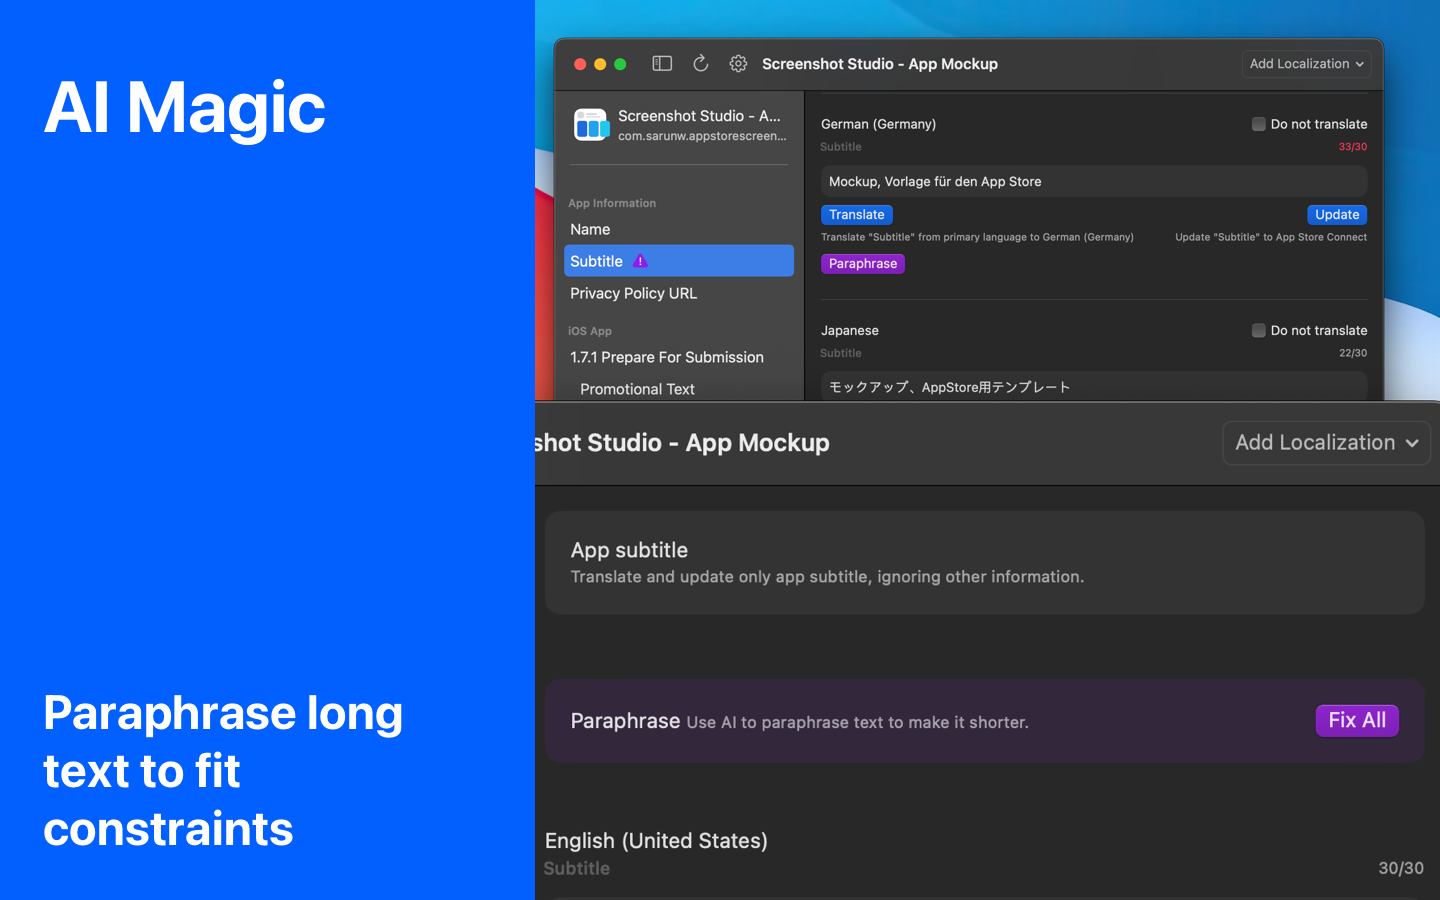Minimize the window with the yellow button
Screen dimensions: 1440x900
click(600, 64)
